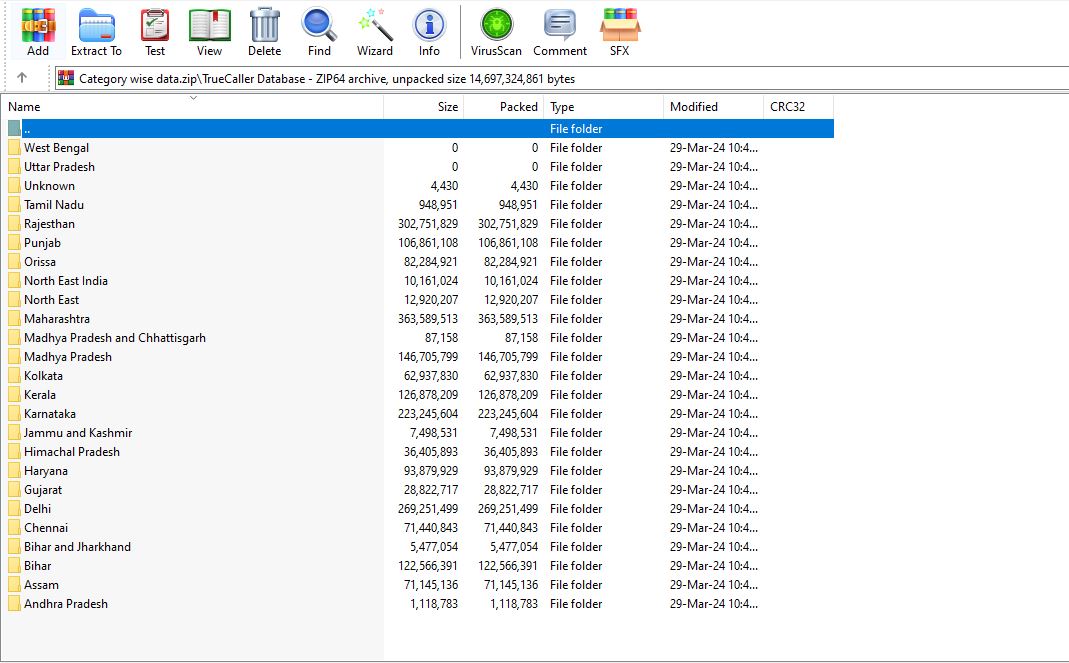Click the View file icon
The height and width of the screenshot is (663, 1069).
click(x=209, y=31)
